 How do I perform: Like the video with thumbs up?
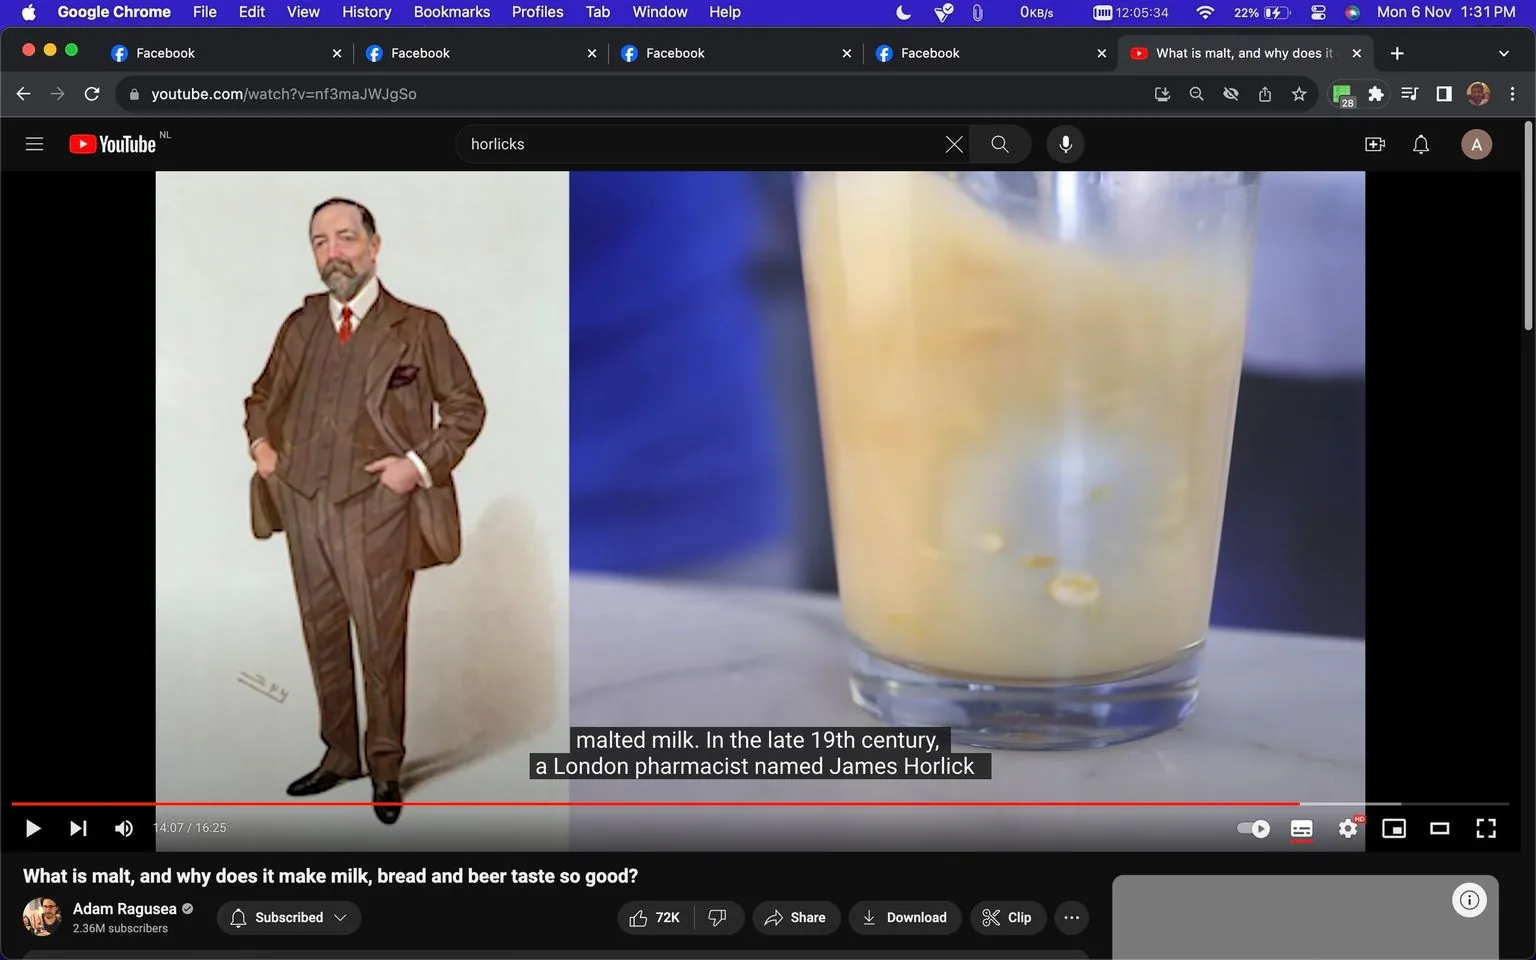645,917
